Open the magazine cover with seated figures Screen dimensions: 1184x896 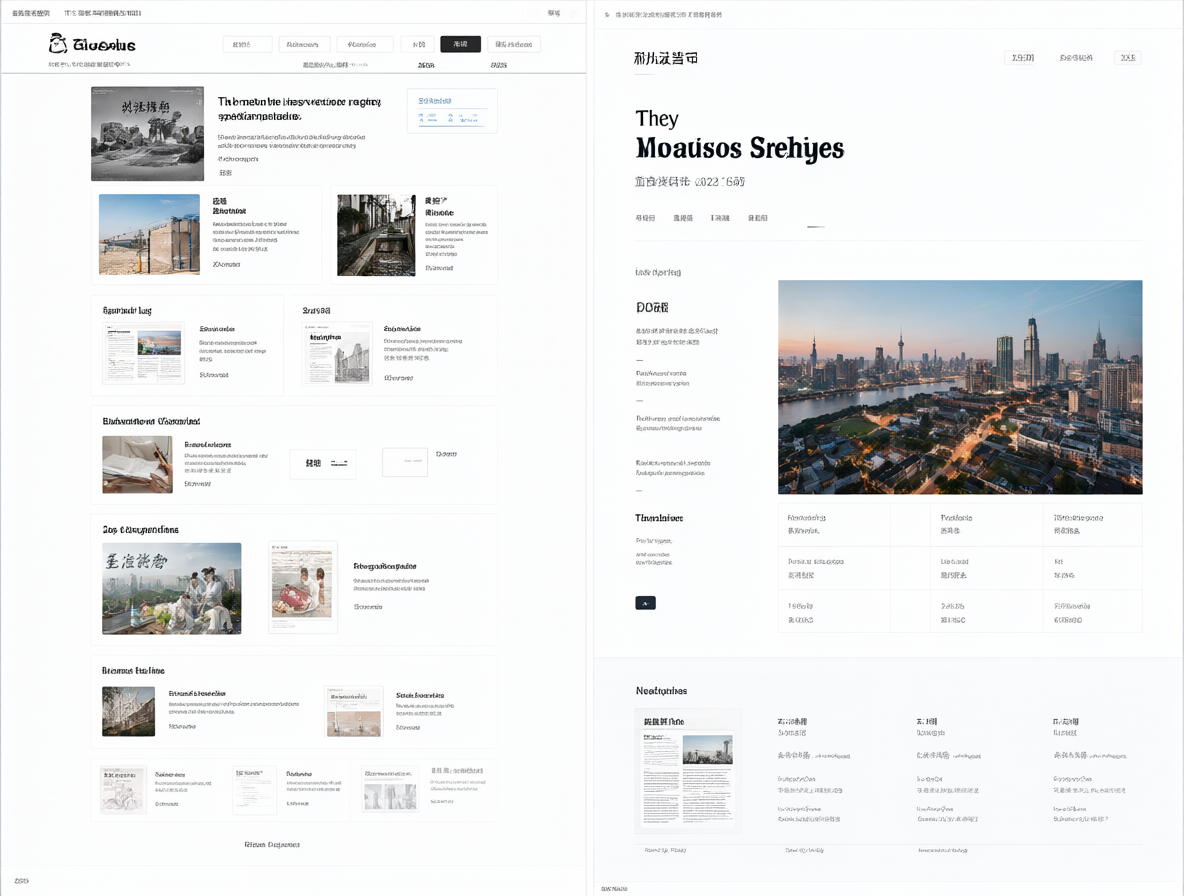pos(303,587)
